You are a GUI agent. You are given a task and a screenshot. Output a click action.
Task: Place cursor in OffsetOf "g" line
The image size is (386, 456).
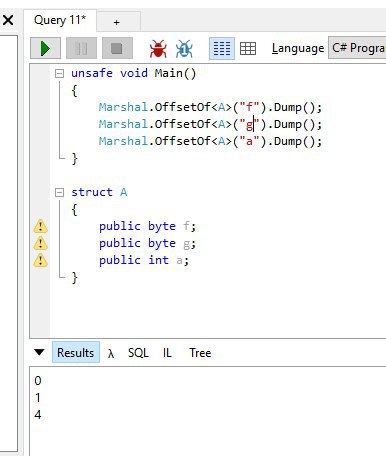(x=210, y=124)
